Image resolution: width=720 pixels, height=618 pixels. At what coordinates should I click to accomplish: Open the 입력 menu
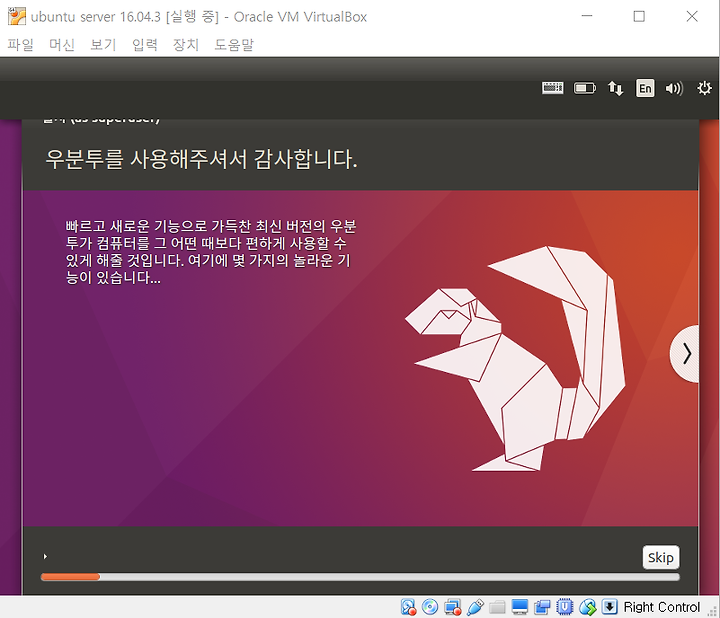[x=145, y=45]
